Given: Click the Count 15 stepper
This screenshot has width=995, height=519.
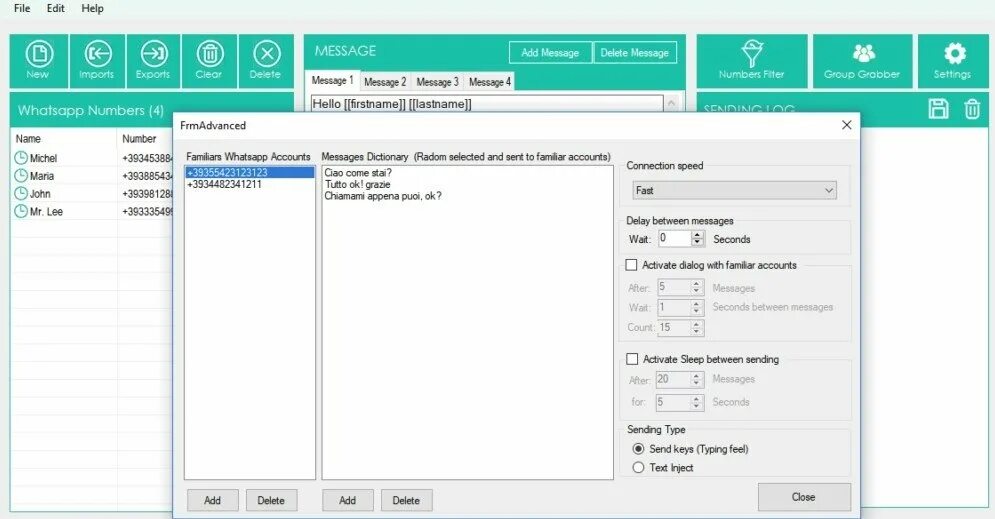Looking at the screenshot, I should point(696,327).
